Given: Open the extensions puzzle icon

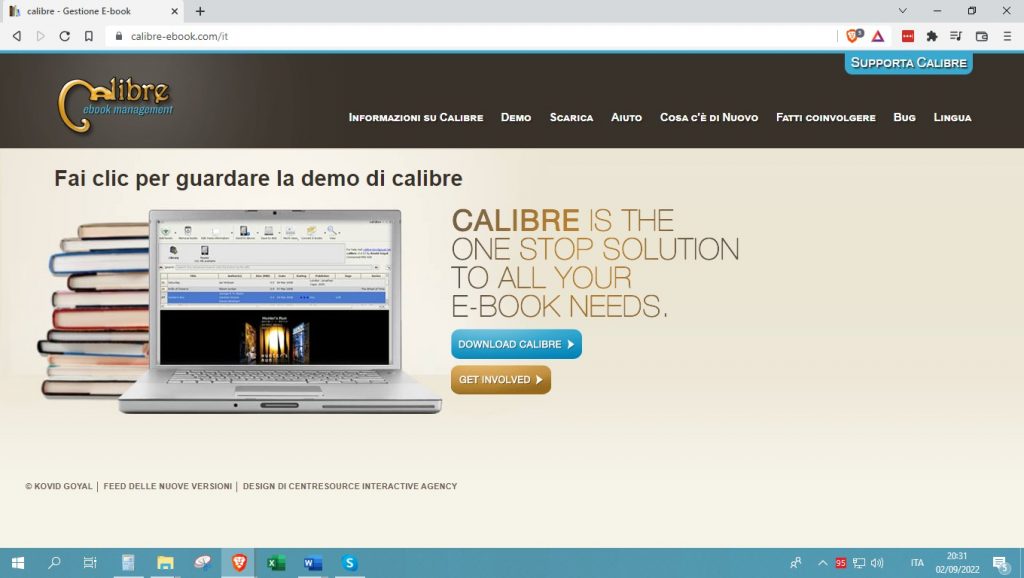Looking at the screenshot, I should click(x=933, y=34).
